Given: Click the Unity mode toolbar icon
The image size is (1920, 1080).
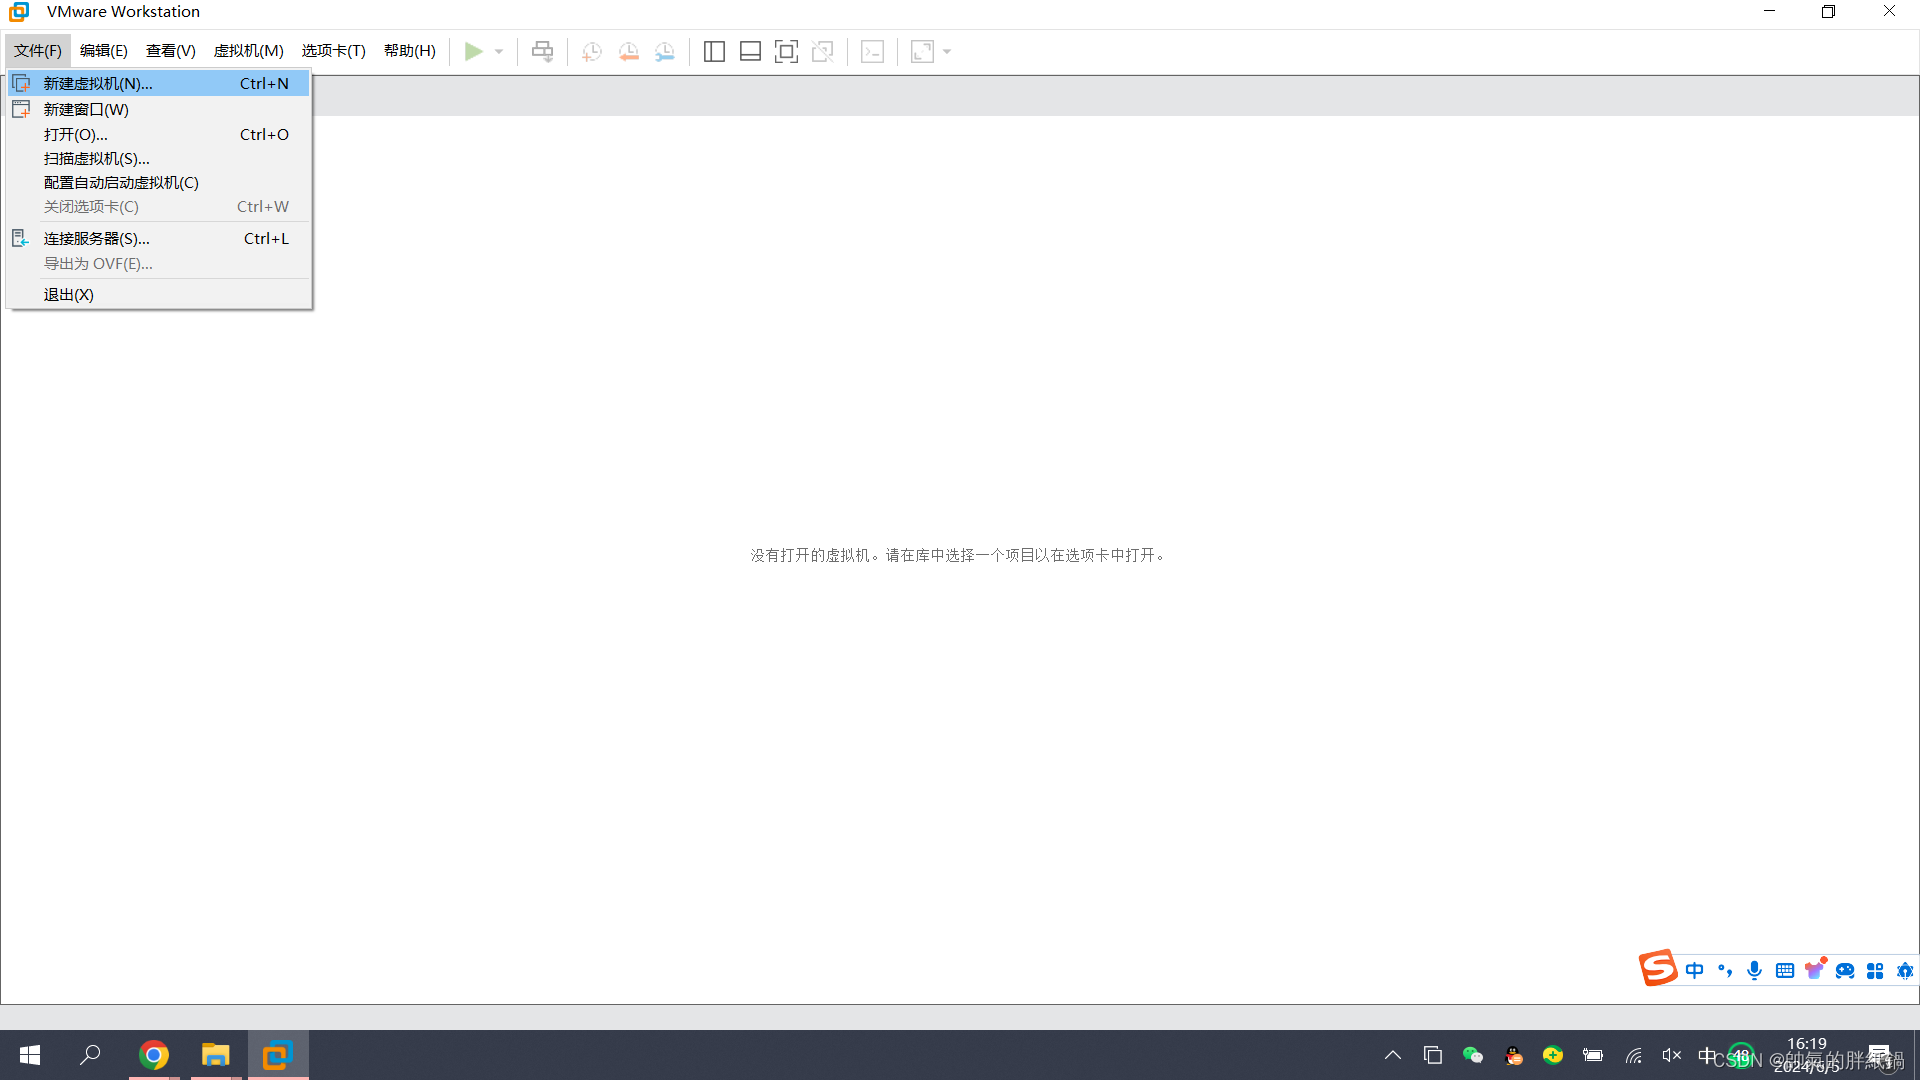Looking at the screenshot, I should (x=823, y=51).
